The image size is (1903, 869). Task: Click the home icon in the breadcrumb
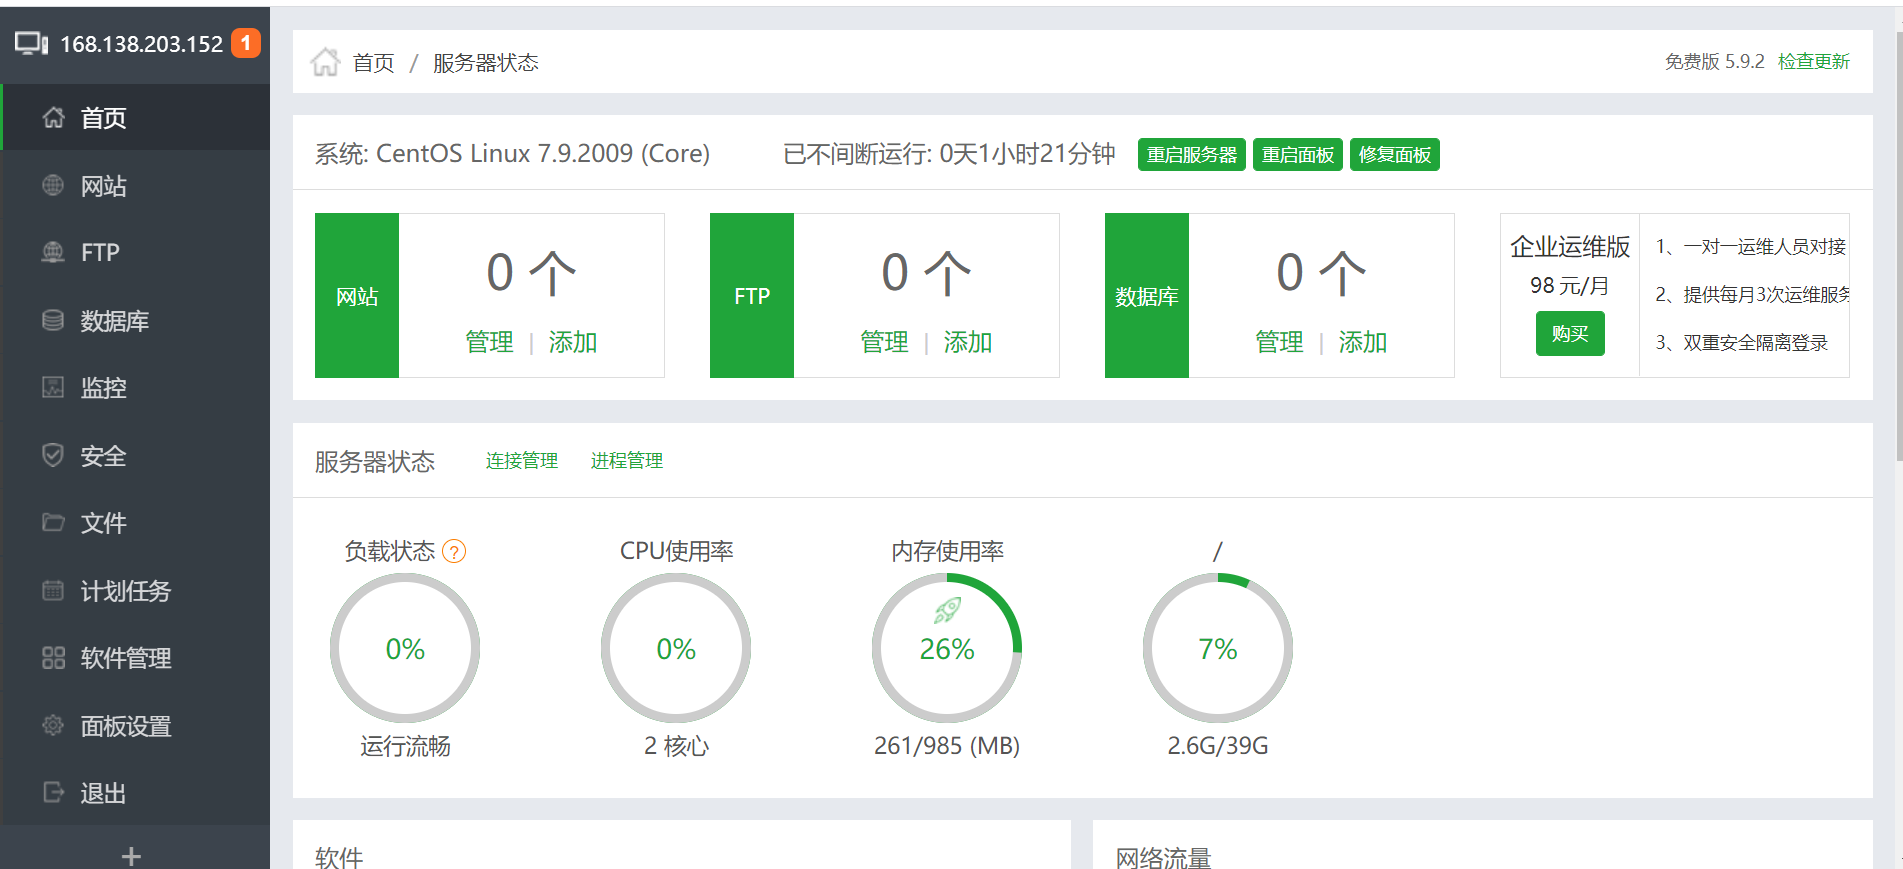tap(325, 62)
